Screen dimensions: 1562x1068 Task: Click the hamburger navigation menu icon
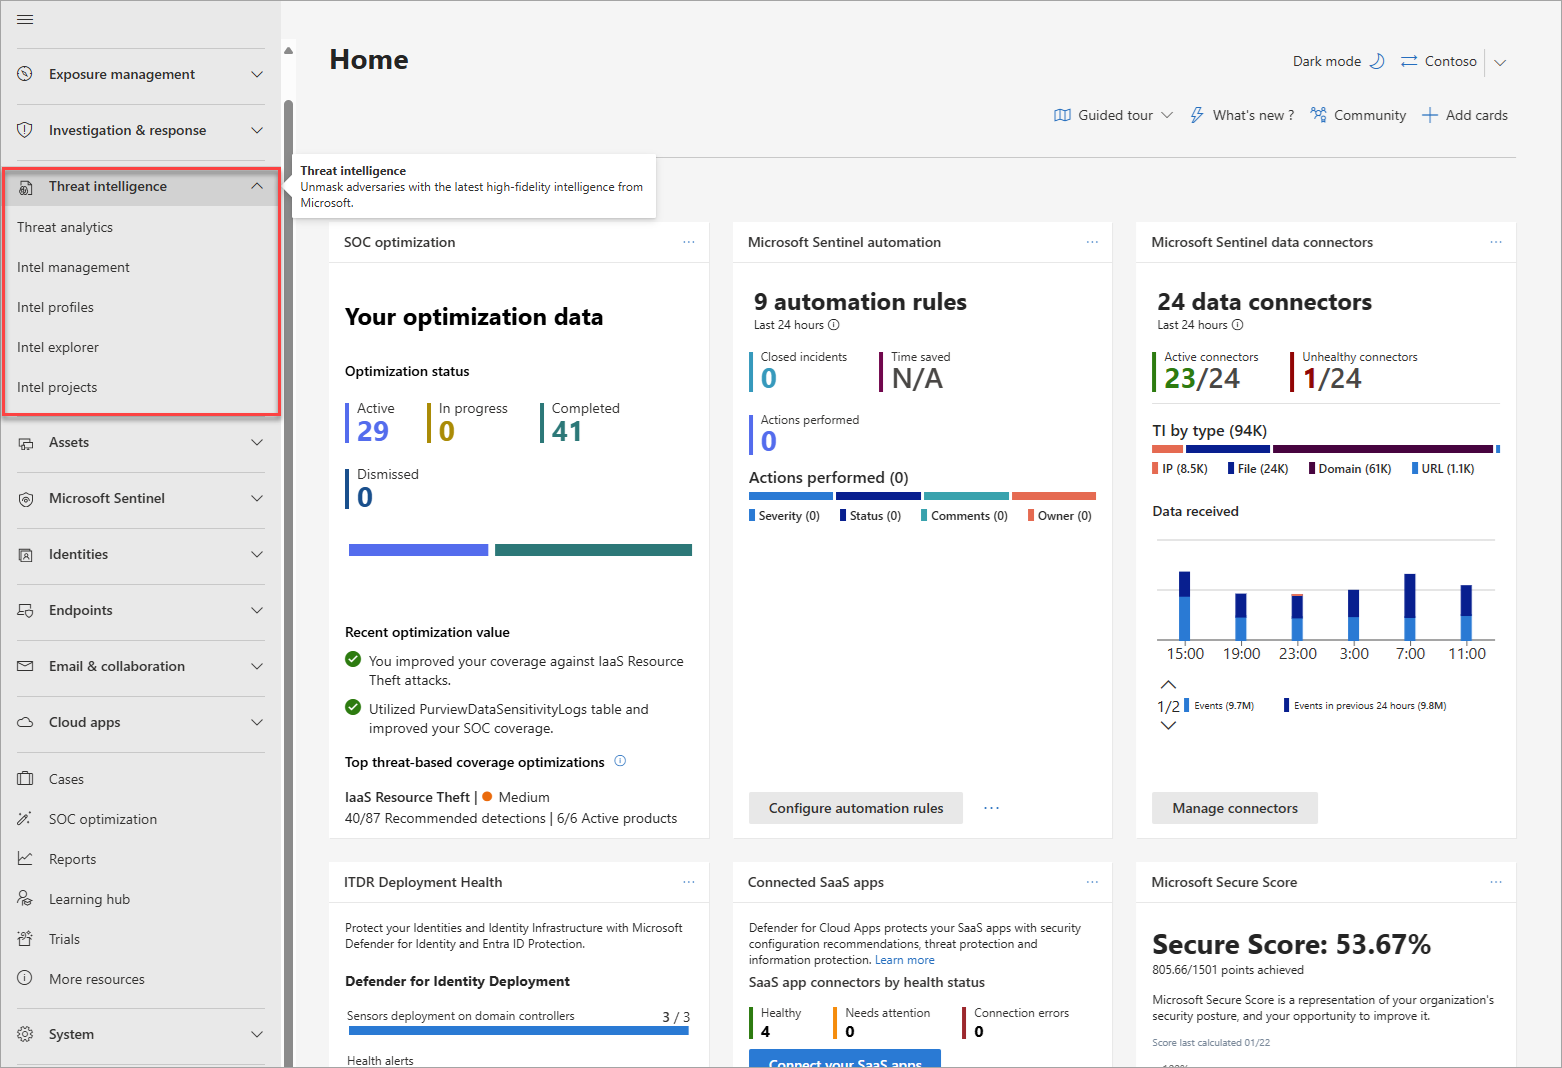point(25,19)
